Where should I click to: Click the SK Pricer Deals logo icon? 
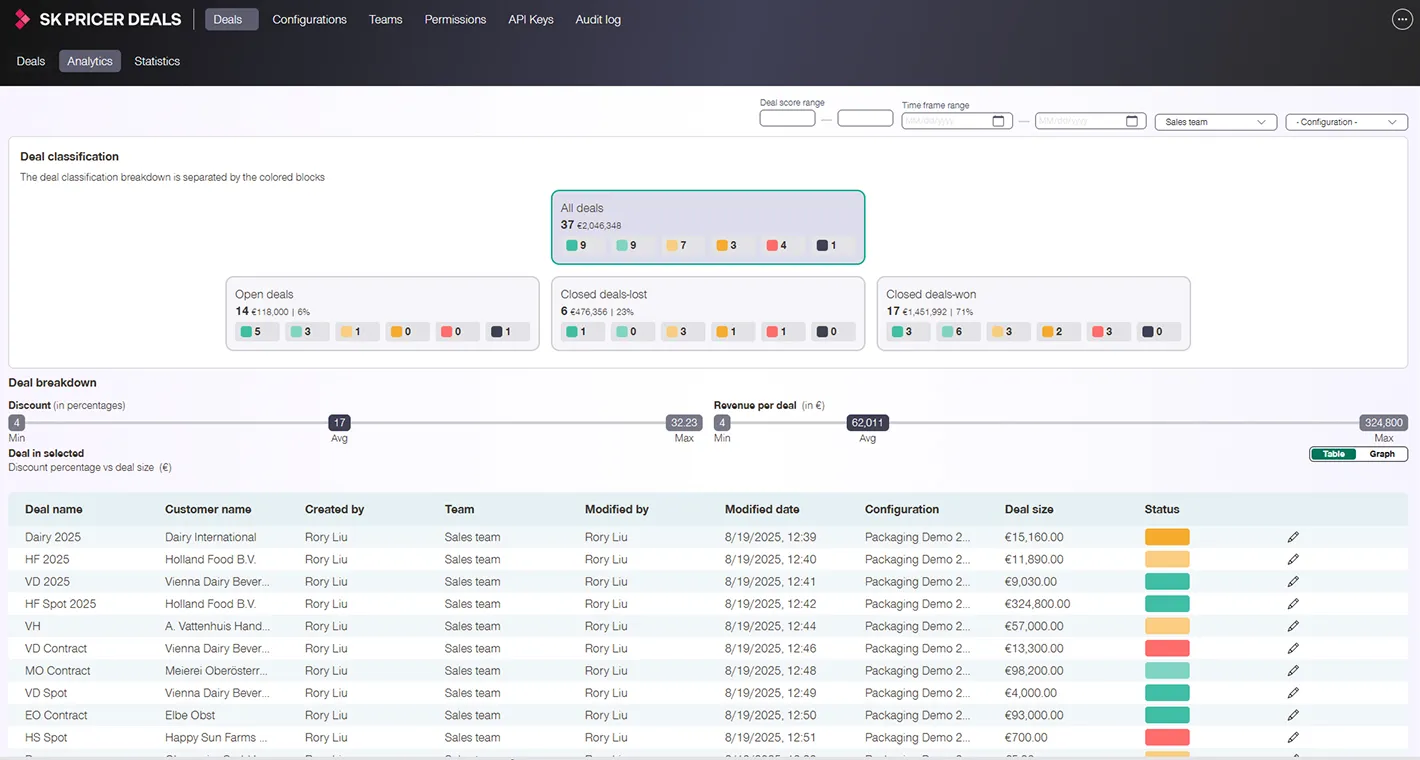(22, 19)
